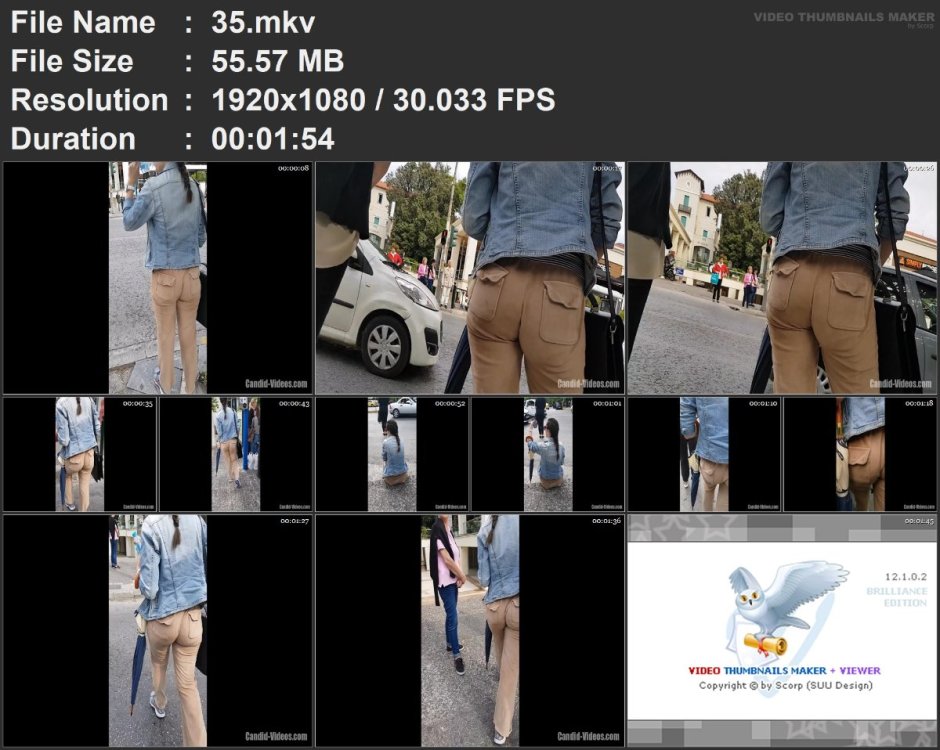Click the 12.1.0.2 Brilliance Edition label

(897, 590)
